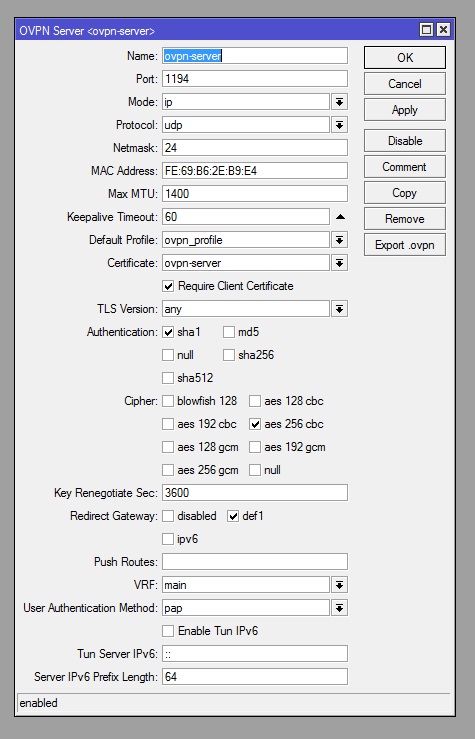Open the VRF dropdown

[x=339, y=585]
